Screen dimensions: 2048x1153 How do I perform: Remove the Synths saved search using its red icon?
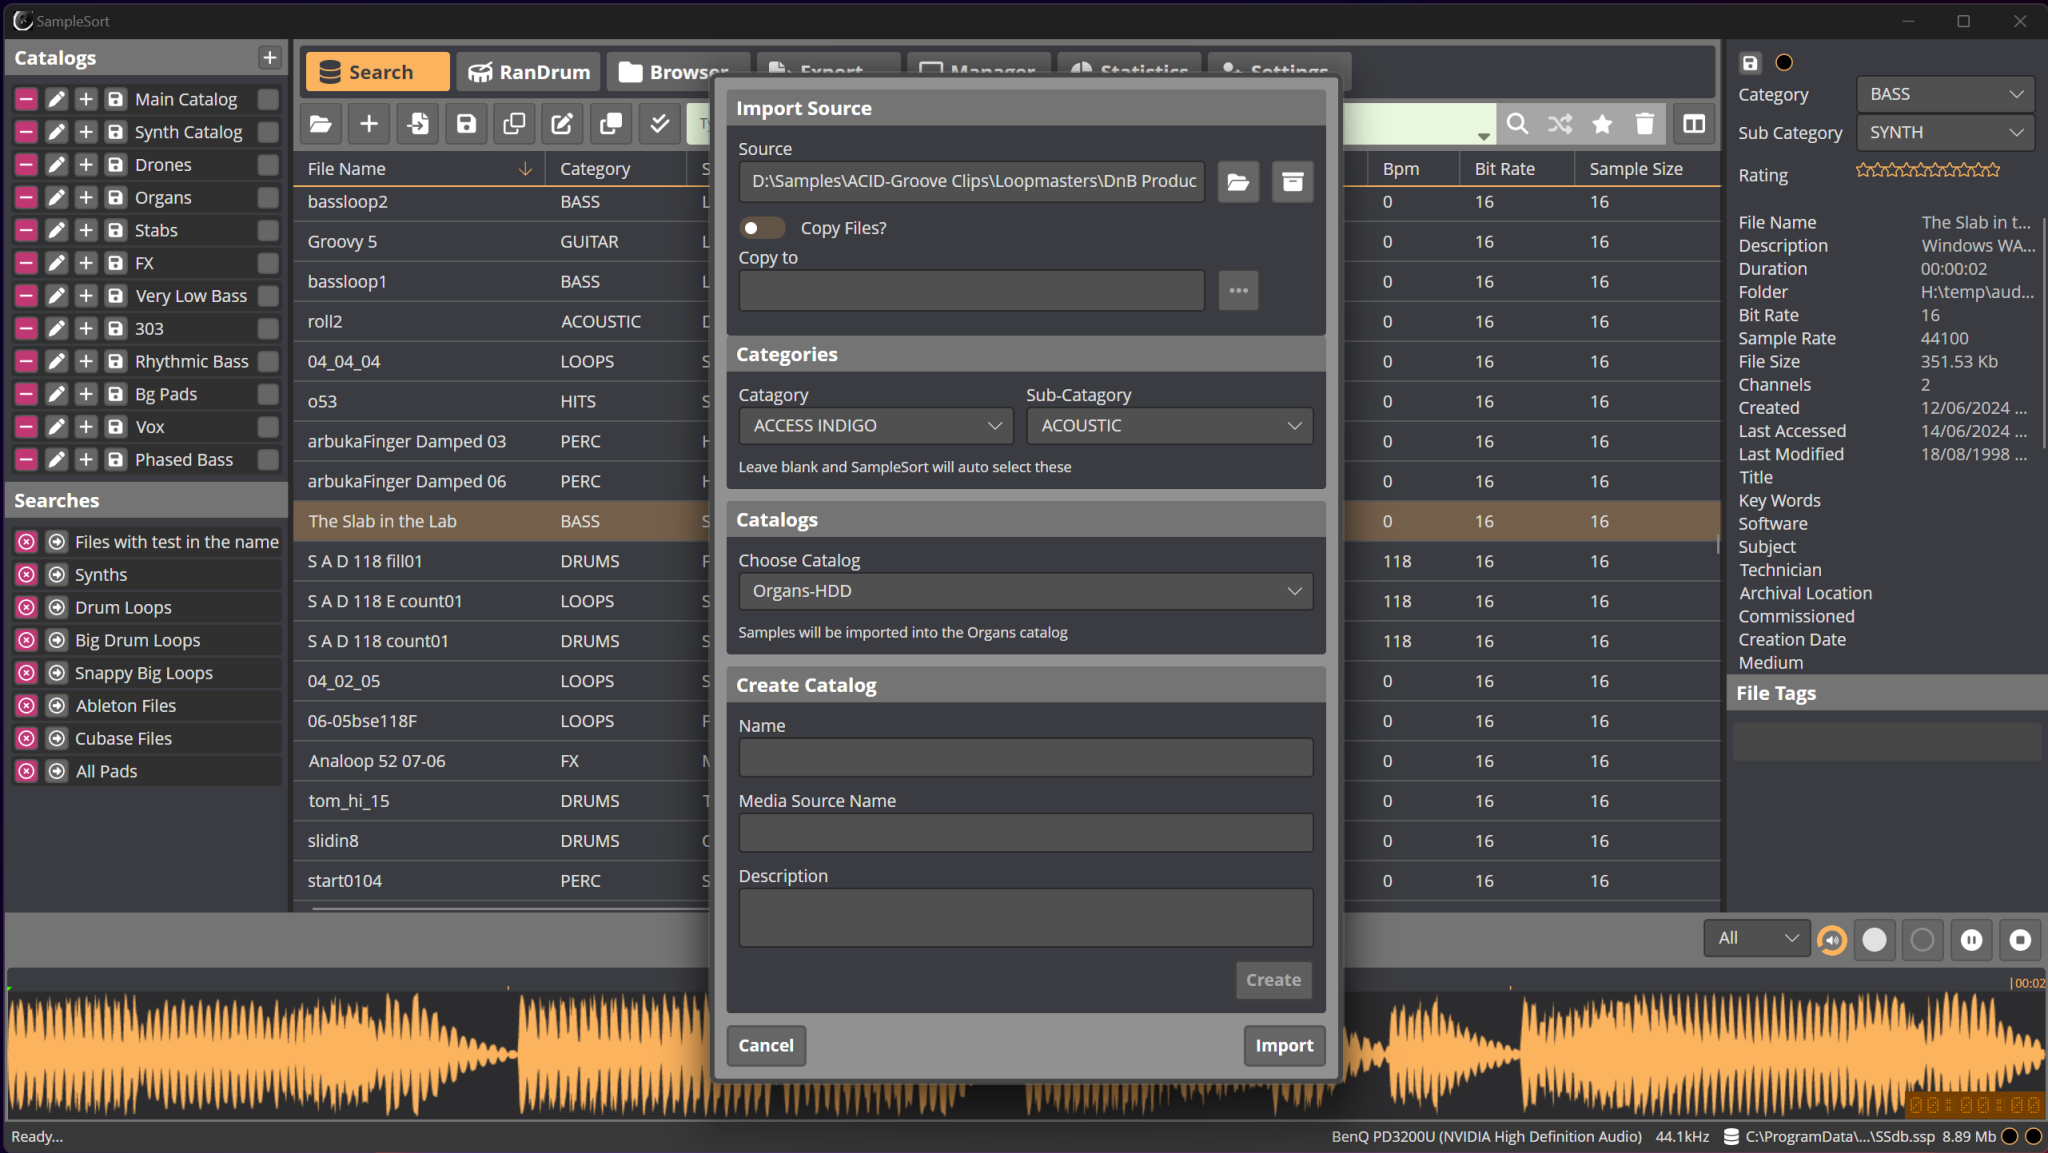click(25, 574)
